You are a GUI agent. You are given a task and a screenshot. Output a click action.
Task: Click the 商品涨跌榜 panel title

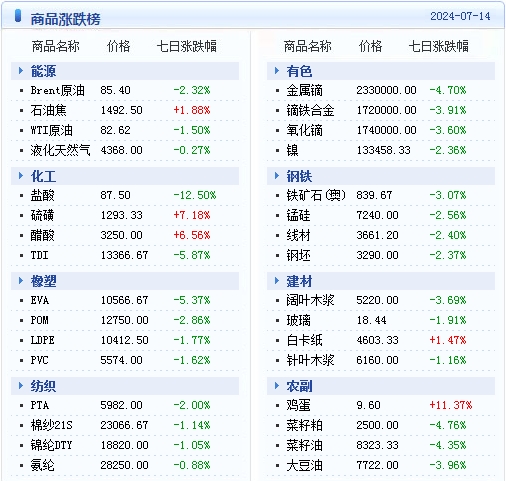coord(65,19)
